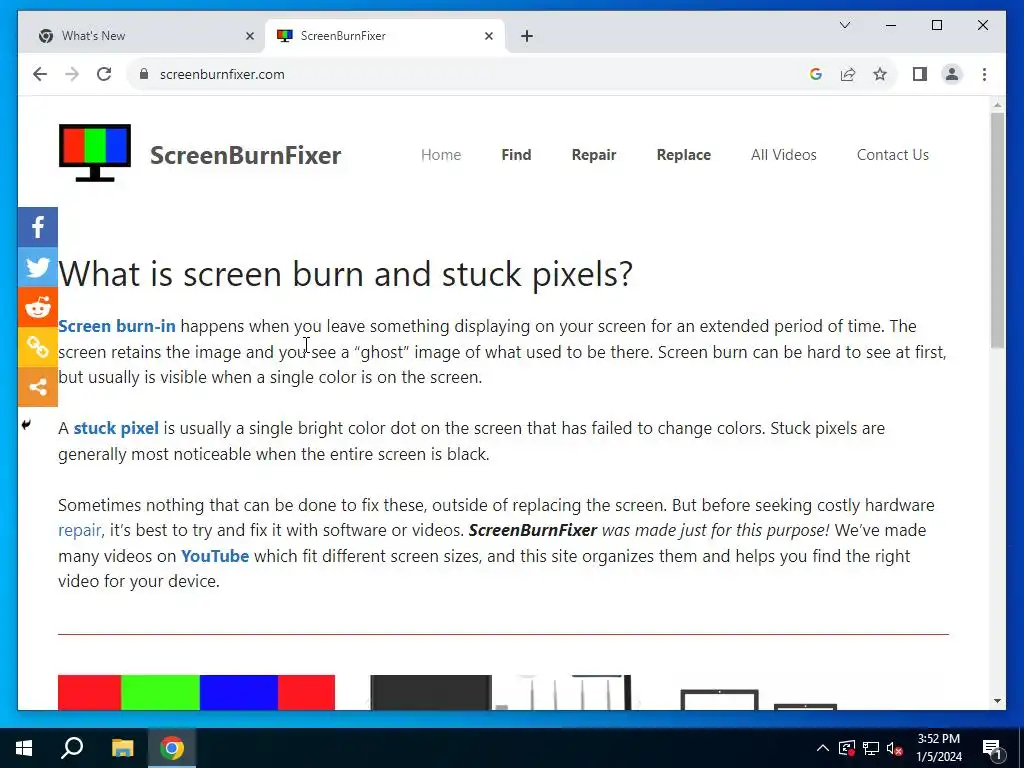
Task: Open volume control in system tray
Action: (895, 748)
